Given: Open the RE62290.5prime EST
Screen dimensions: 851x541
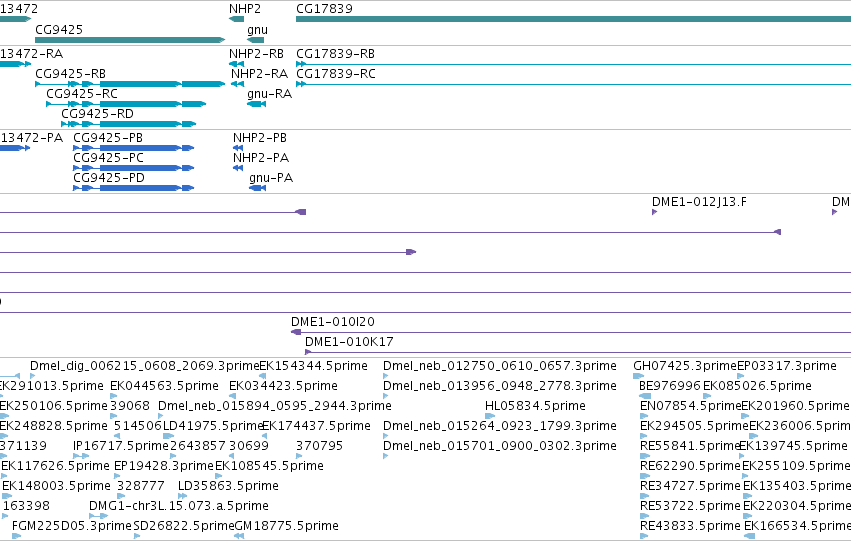Looking at the screenshot, I should [x=690, y=466].
